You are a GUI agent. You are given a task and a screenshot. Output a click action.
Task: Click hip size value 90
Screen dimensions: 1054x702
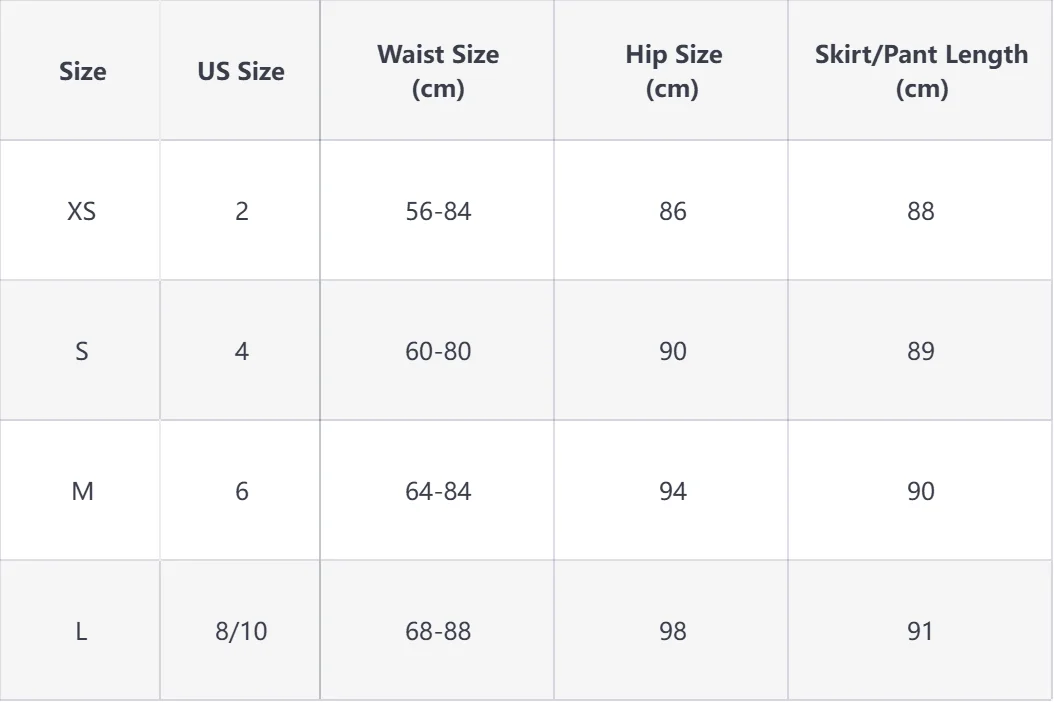672,351
